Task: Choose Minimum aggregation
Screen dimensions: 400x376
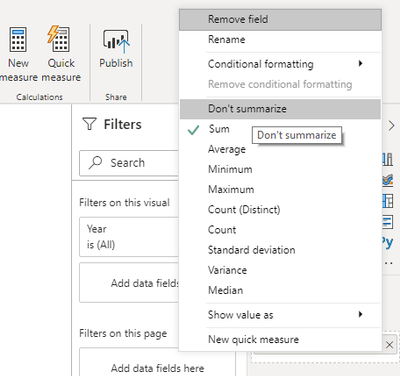Action: click(280, 169)
